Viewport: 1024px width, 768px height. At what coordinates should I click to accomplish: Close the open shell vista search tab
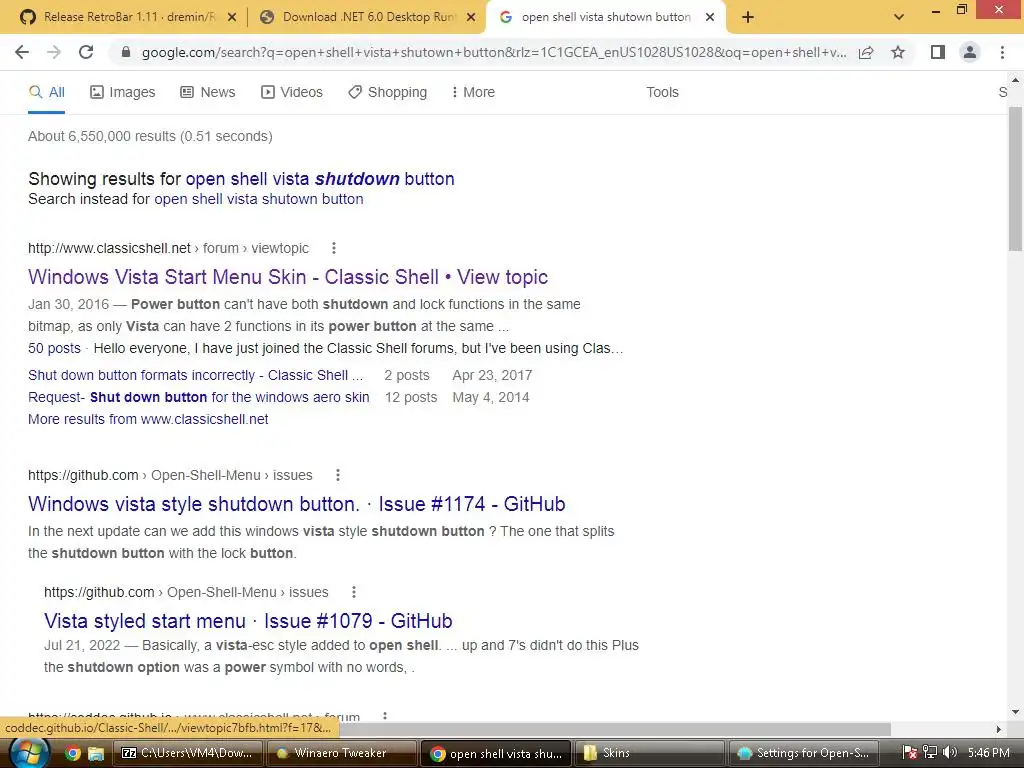click(x=710, y=18)
